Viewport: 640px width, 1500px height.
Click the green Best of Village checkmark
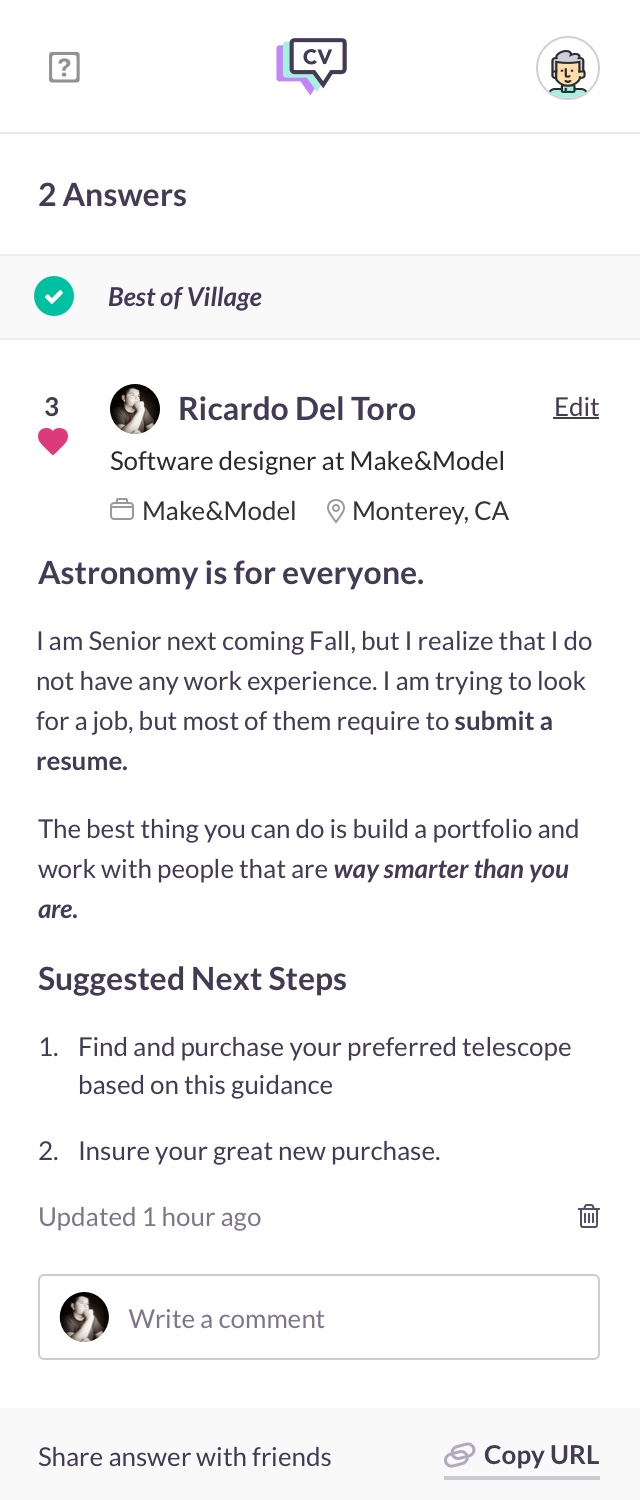coord(54,297)
